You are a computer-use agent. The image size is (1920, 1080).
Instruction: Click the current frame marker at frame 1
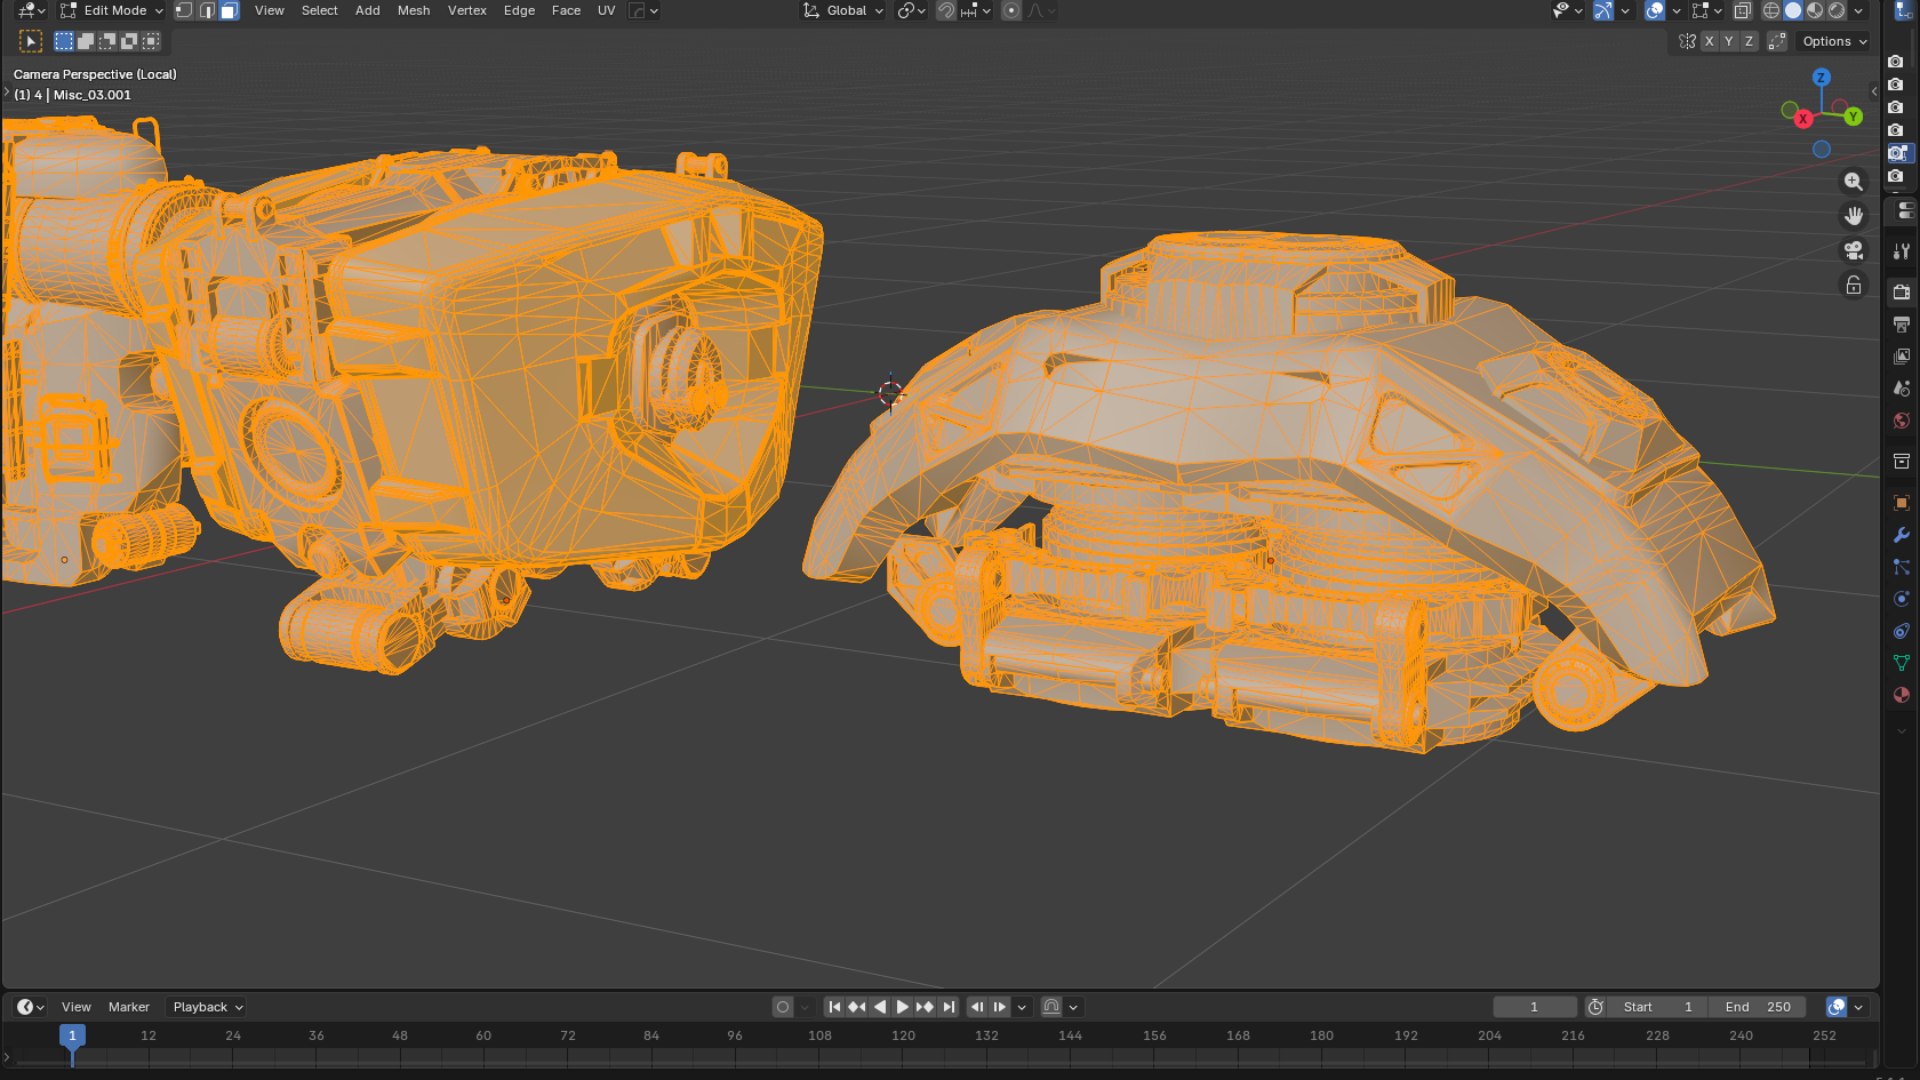click(x=72, y=1035)
